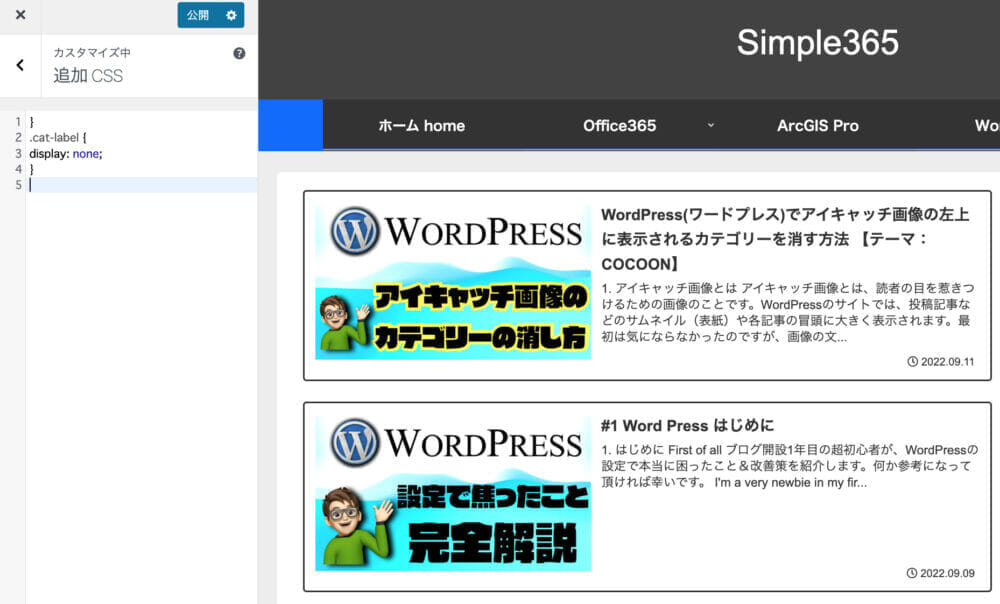The width and height of the screenshot is (1000, 604).
Task: Click the カスタマイズ中 label
Action: [x=92, y=53]
